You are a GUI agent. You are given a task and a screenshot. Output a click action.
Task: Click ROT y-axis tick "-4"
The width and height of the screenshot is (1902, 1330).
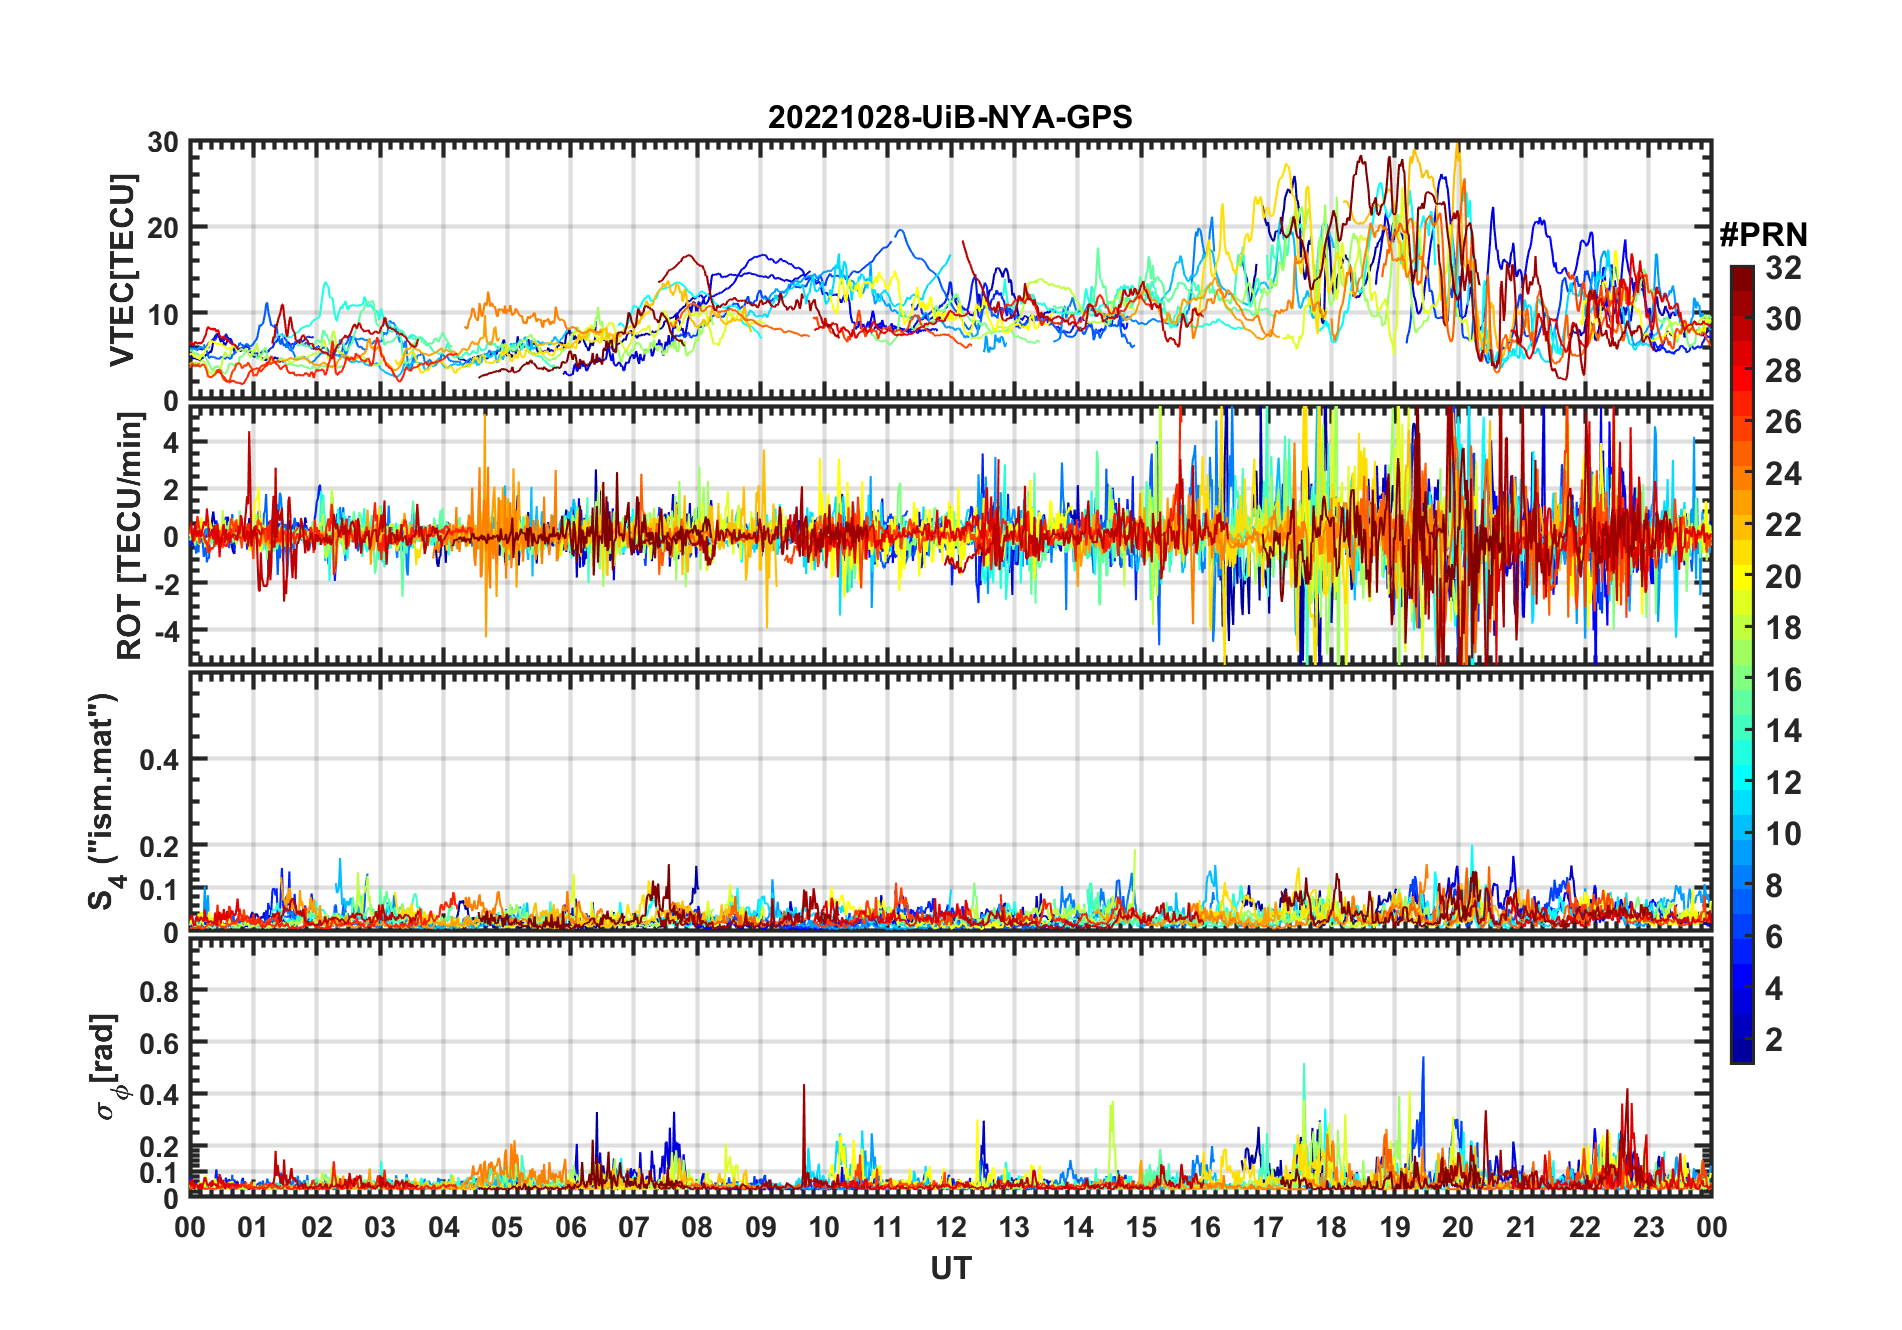pos(167,632)
